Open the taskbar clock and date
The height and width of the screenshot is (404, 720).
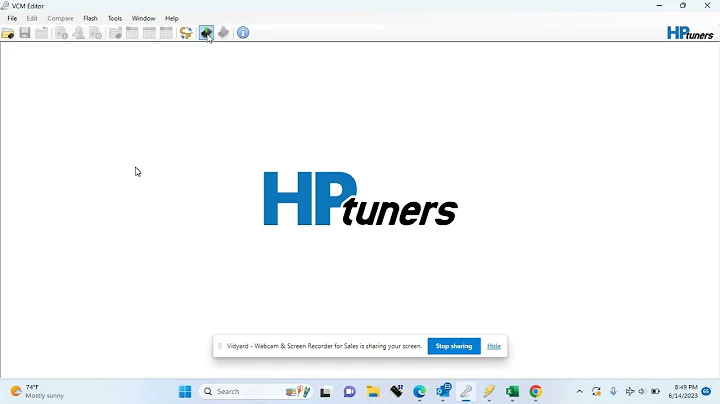(x=683, y=392)
